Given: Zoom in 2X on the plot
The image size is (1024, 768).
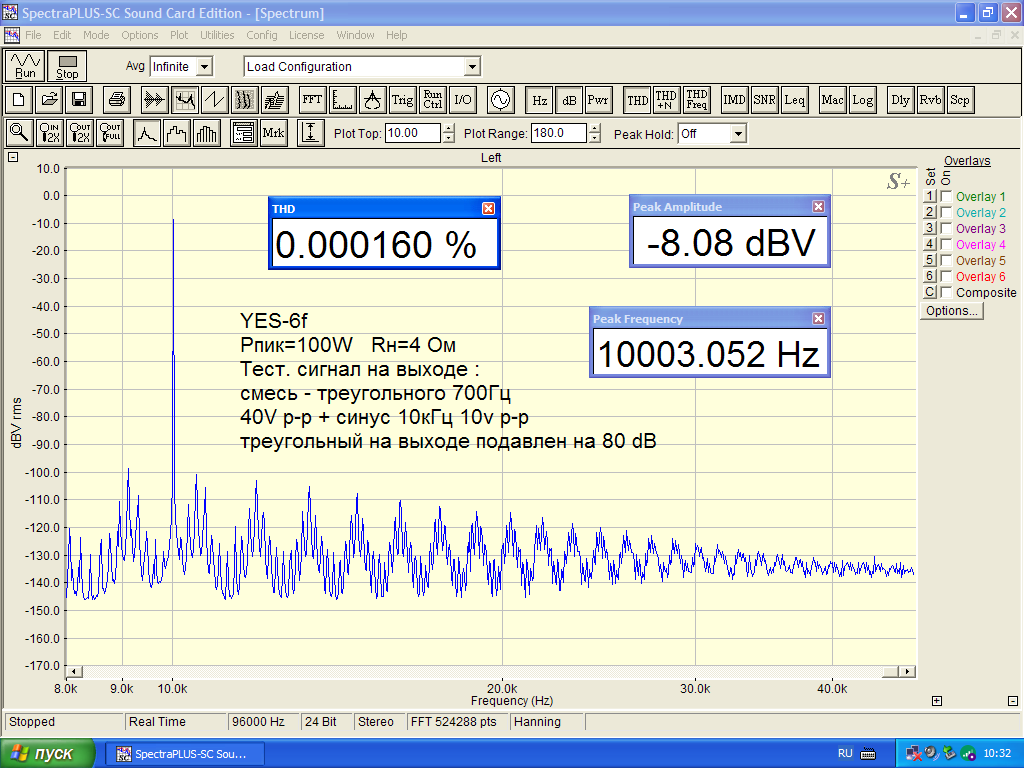Looking at the screenshot, I should (50, 133).
